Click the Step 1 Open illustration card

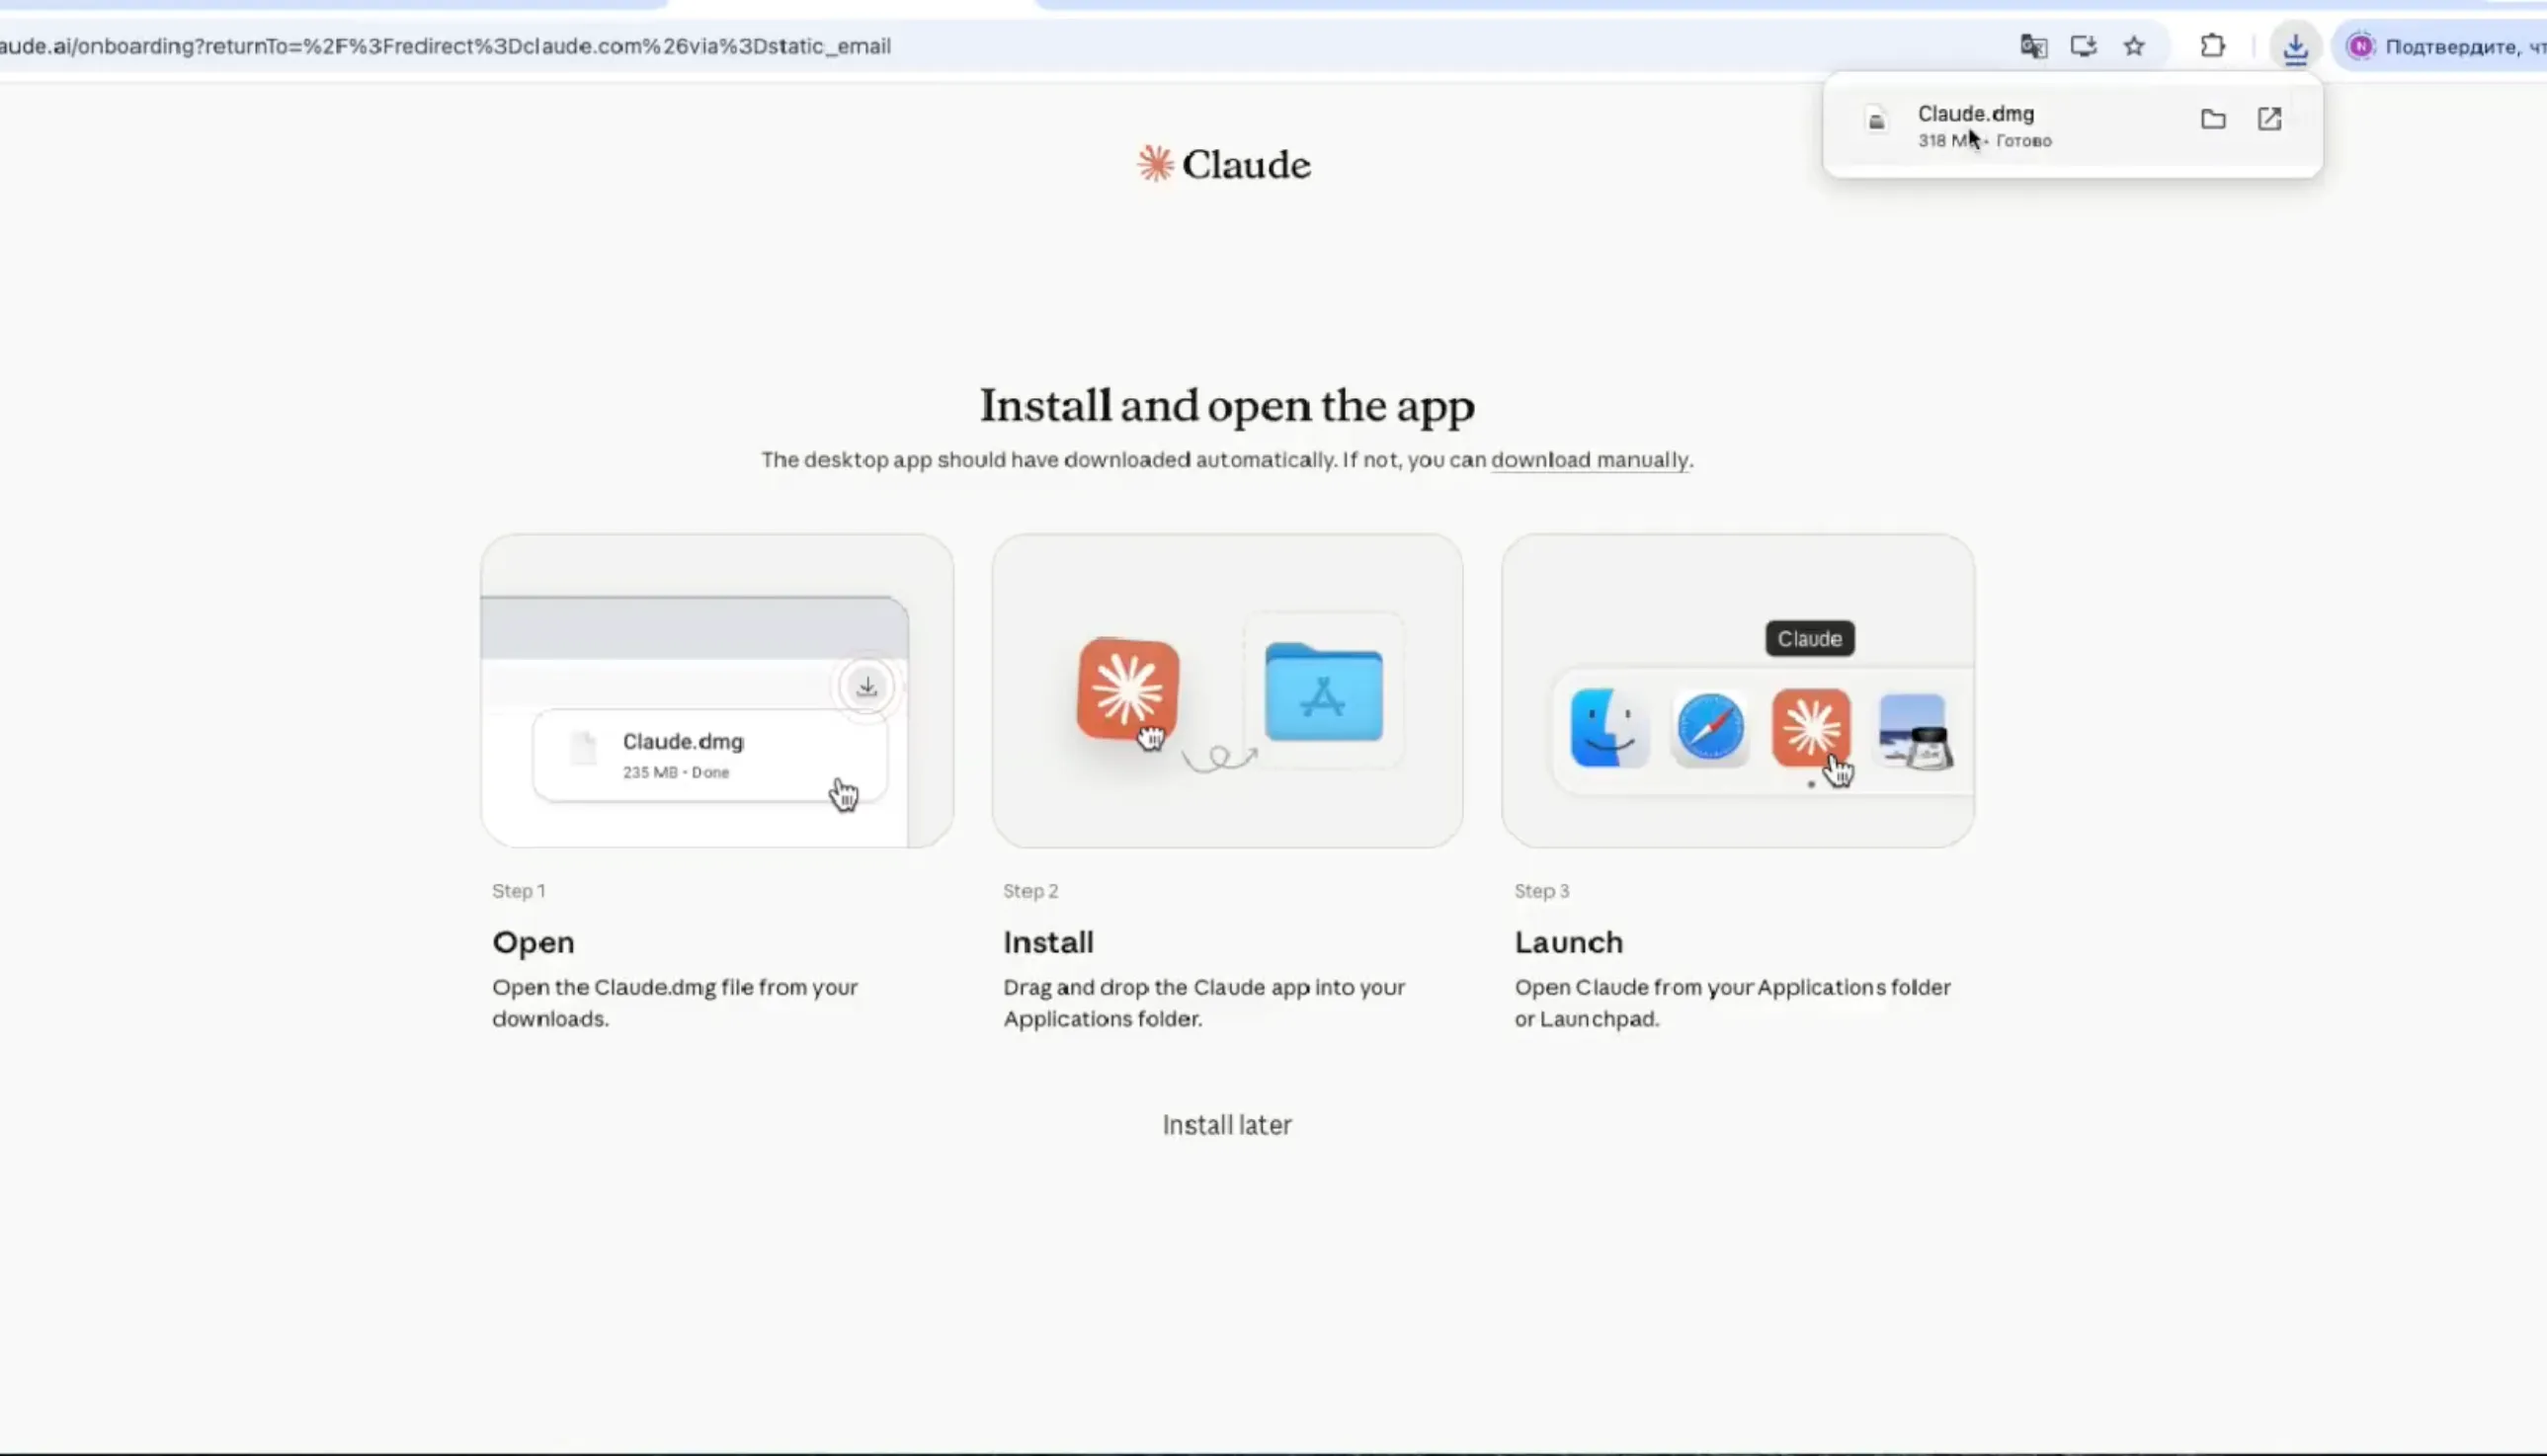[717, 691]
